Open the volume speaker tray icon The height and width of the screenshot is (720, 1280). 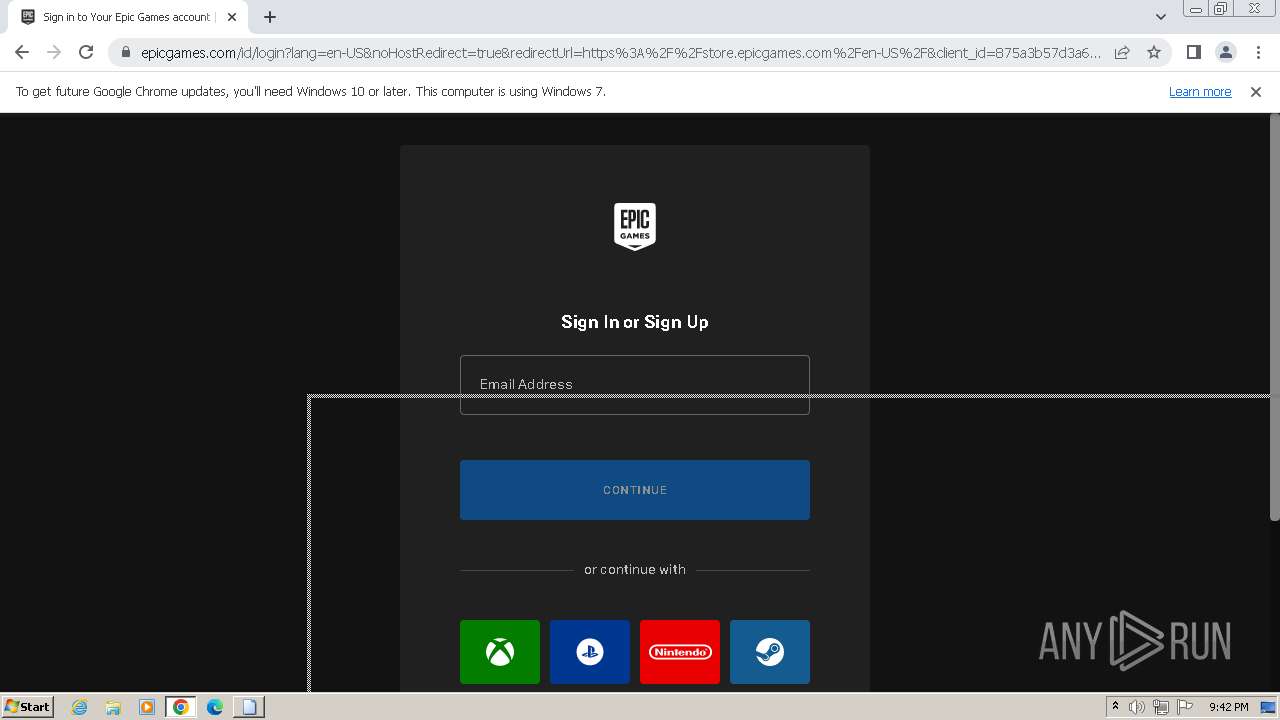(x=1137, y=707)
